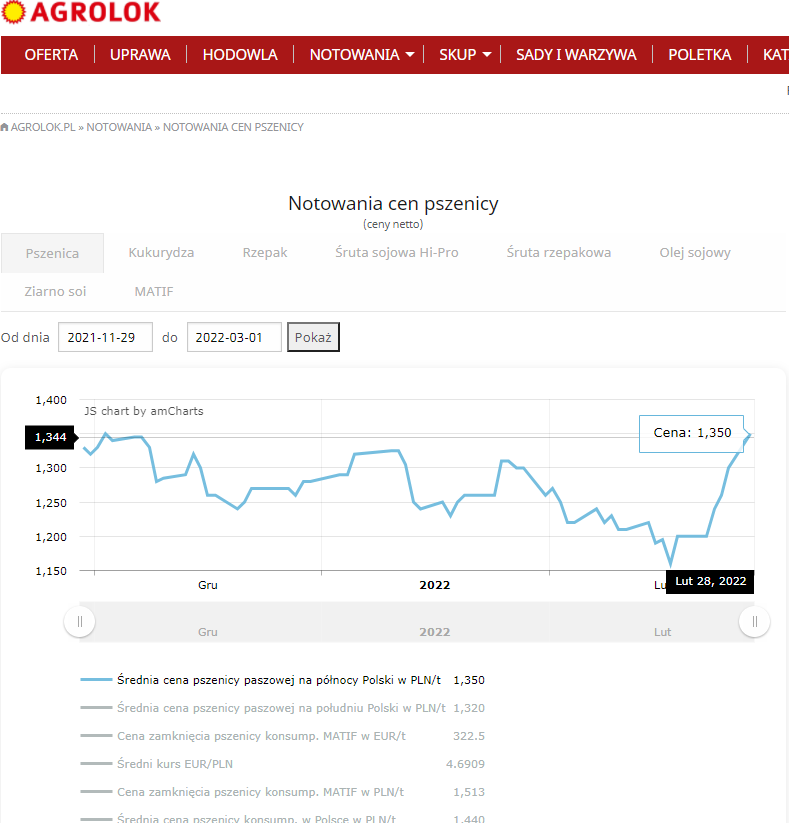Image resolution: width=789 pixels, height=823 pixels.
Task: Open the Oferta menu item
Action: pos(51,55)
